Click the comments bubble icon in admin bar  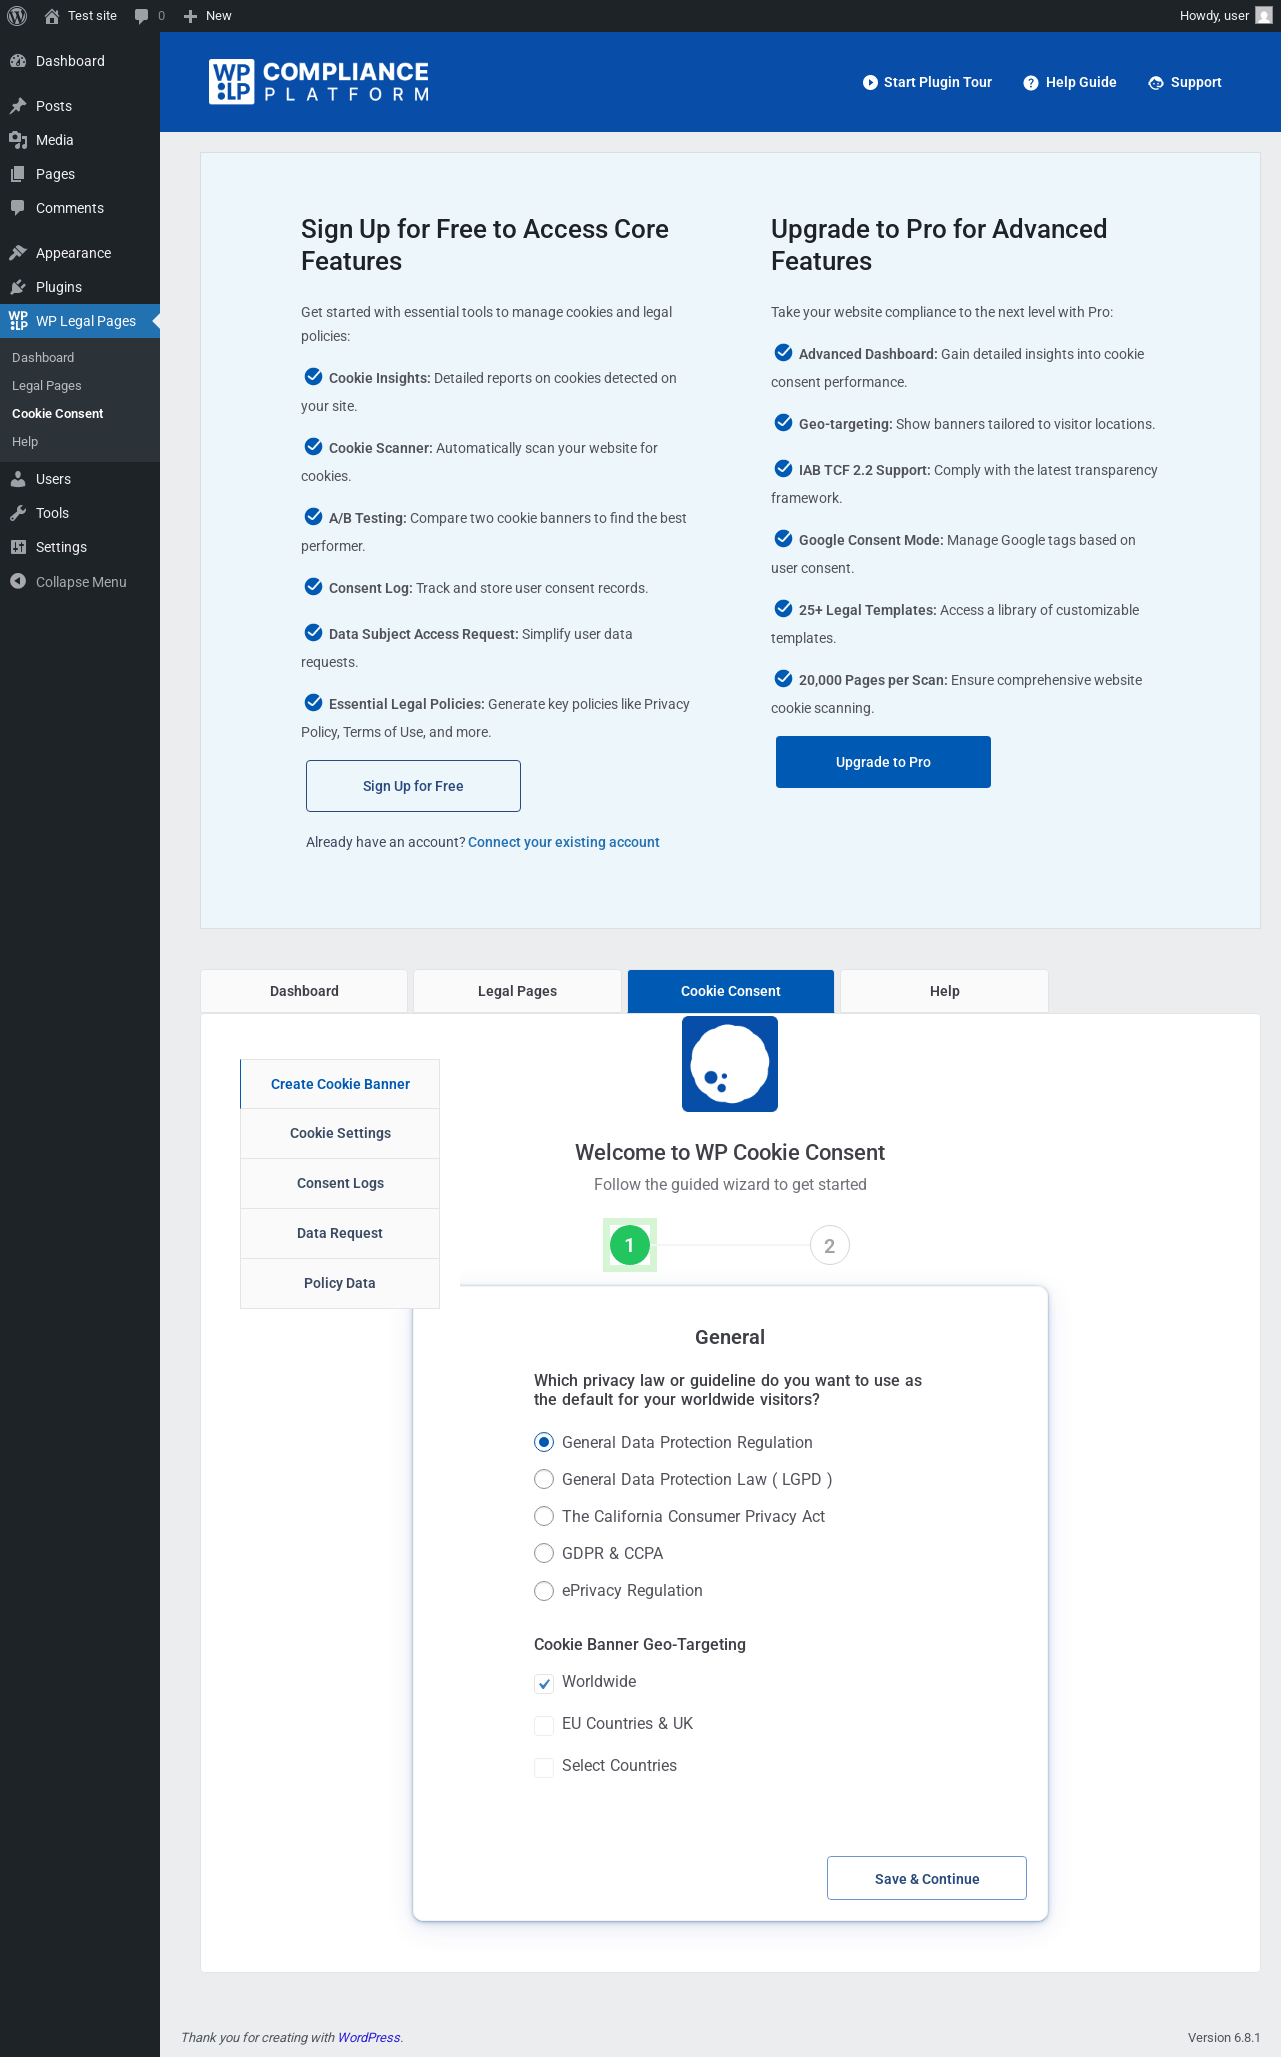(141, 16)
